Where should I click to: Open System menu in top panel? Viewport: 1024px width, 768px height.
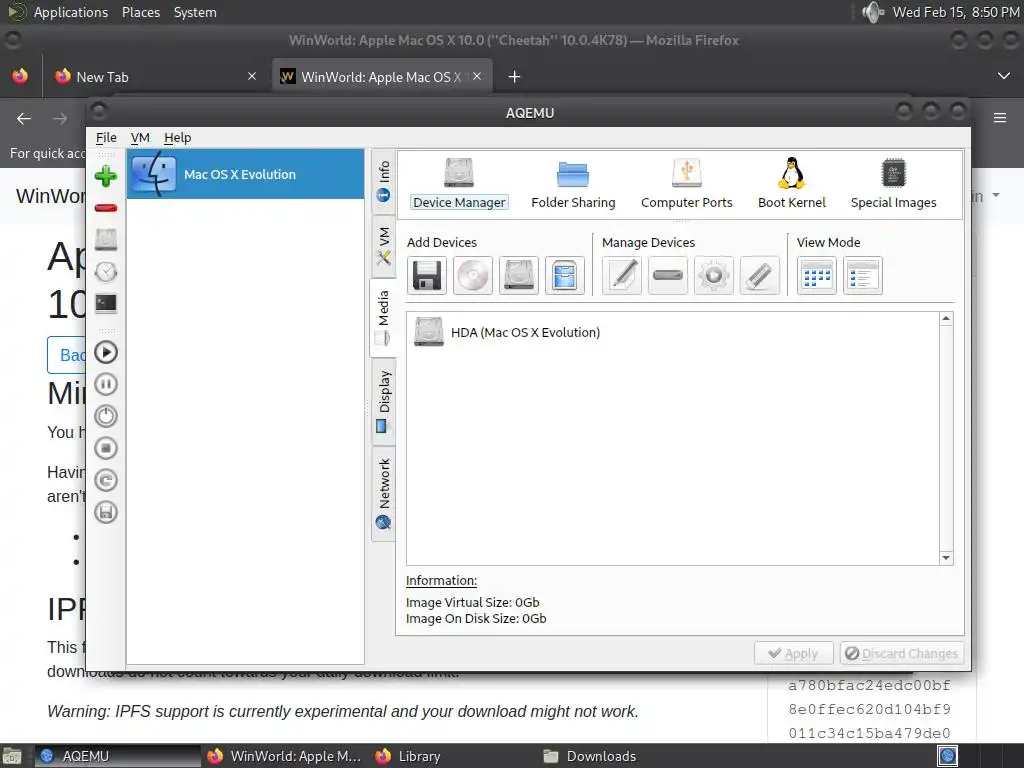(x=195, y=12)
